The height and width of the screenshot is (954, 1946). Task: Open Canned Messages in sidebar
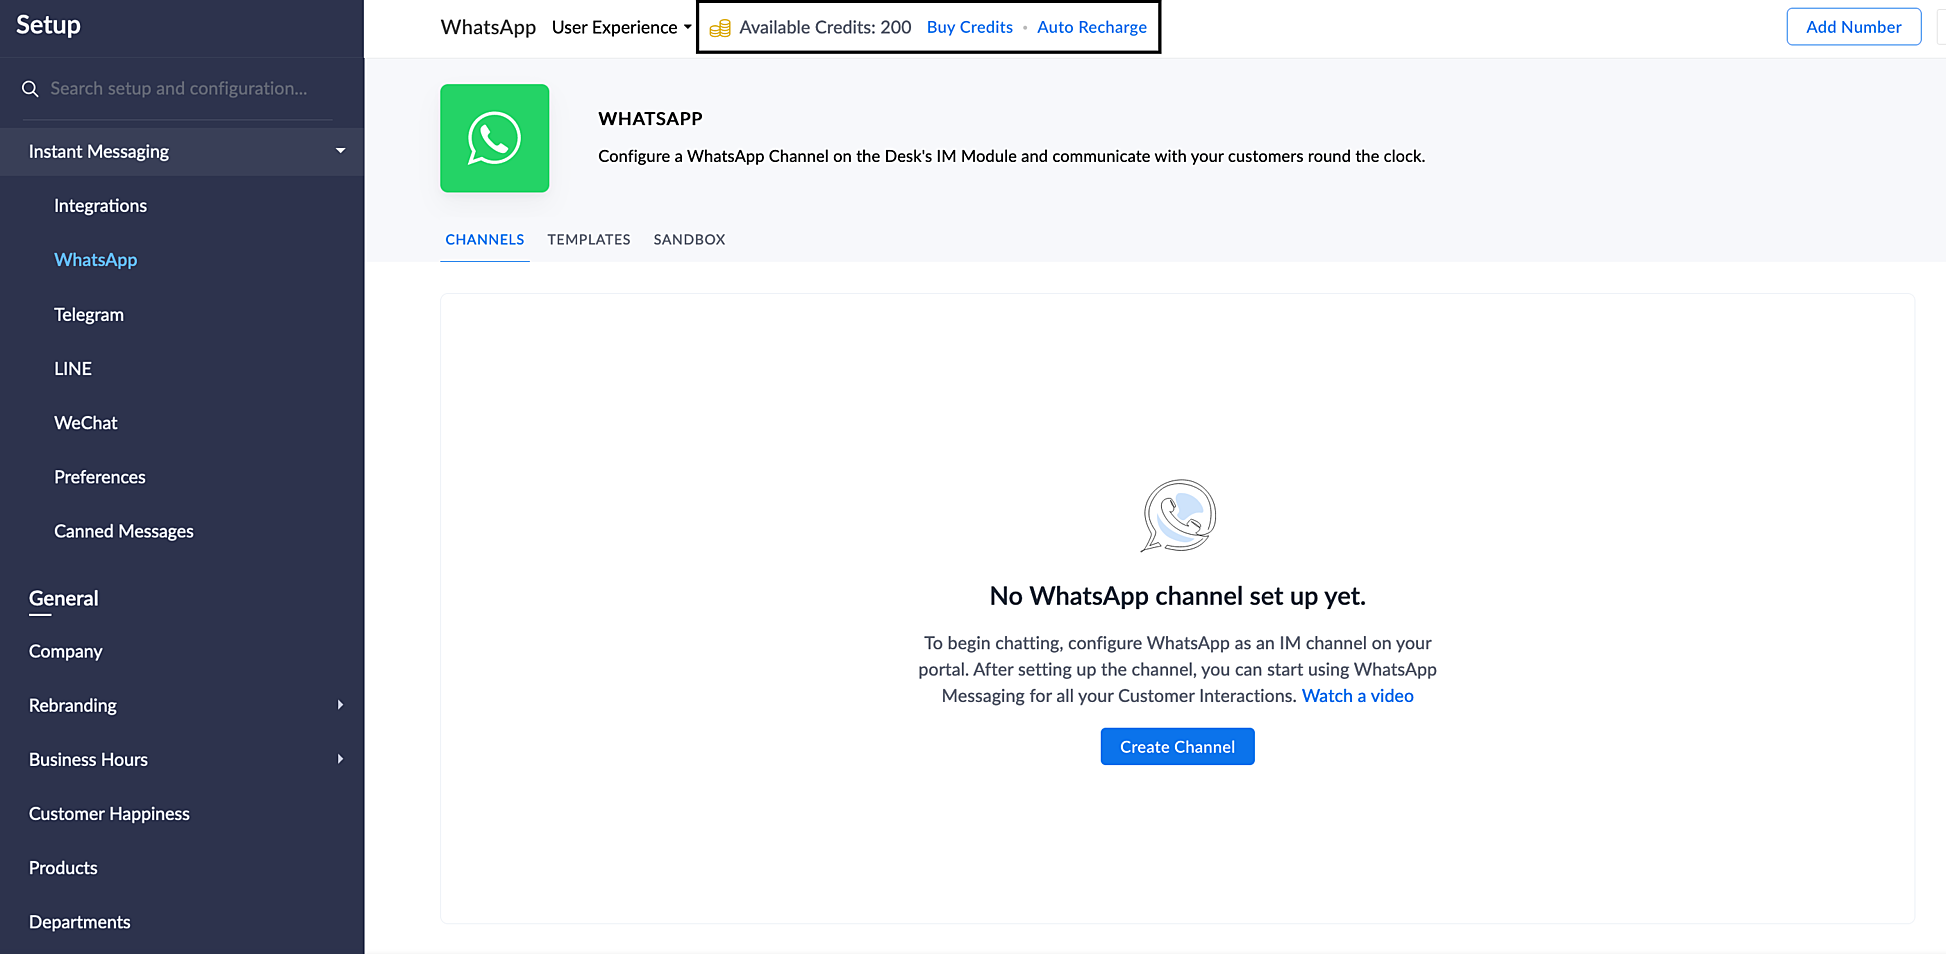[124, 532]
